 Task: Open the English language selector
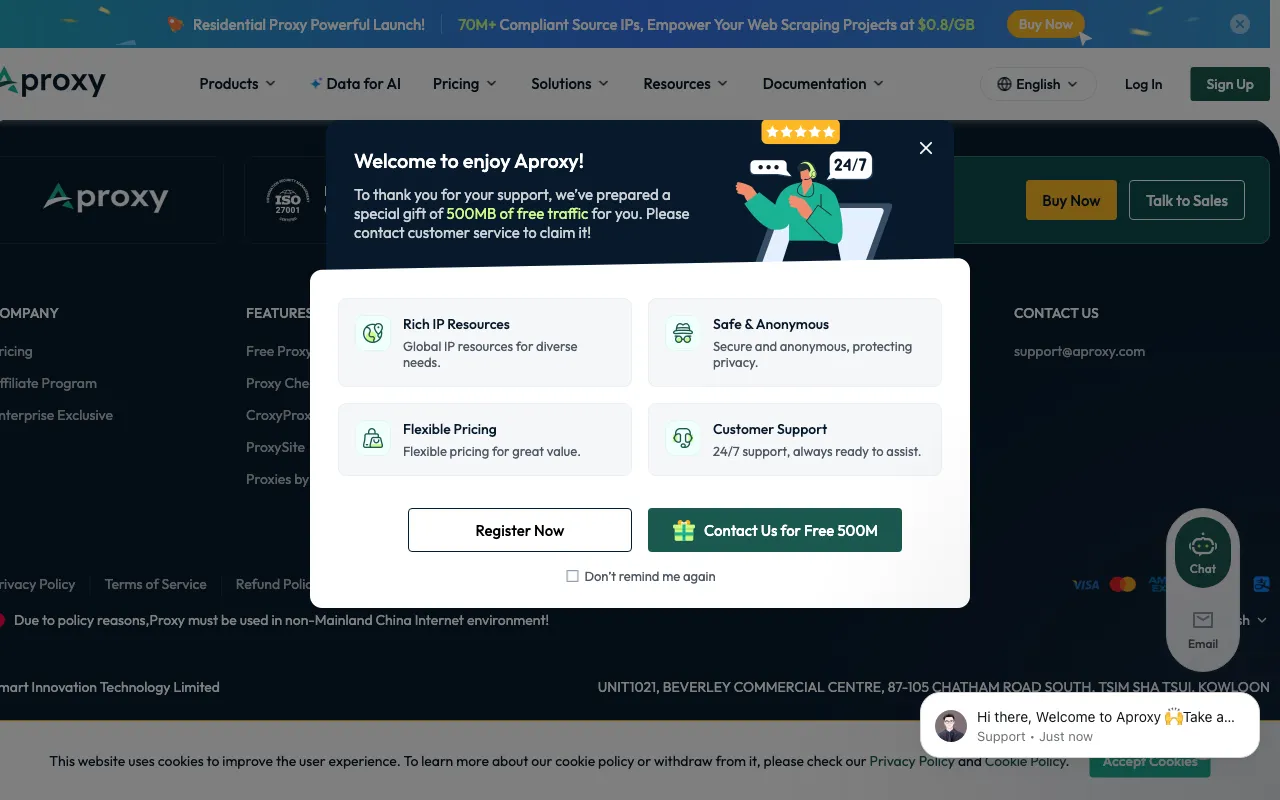[1038, 84]
